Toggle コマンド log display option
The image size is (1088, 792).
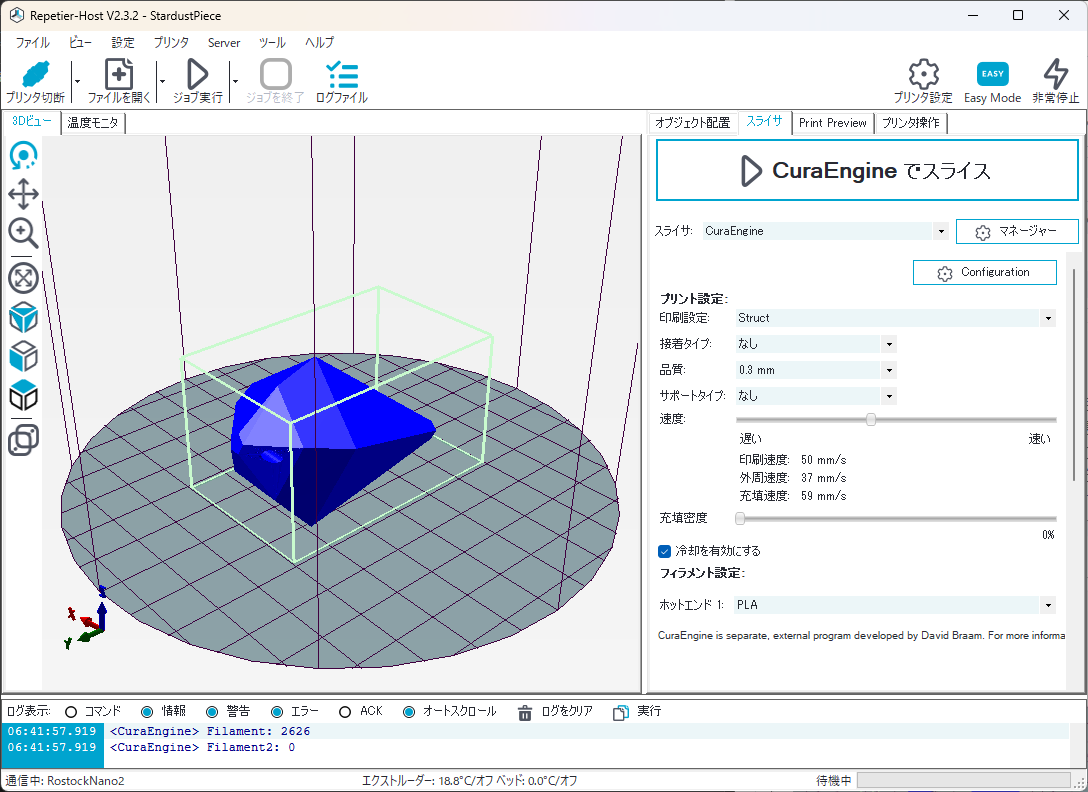tap(71, 712)
